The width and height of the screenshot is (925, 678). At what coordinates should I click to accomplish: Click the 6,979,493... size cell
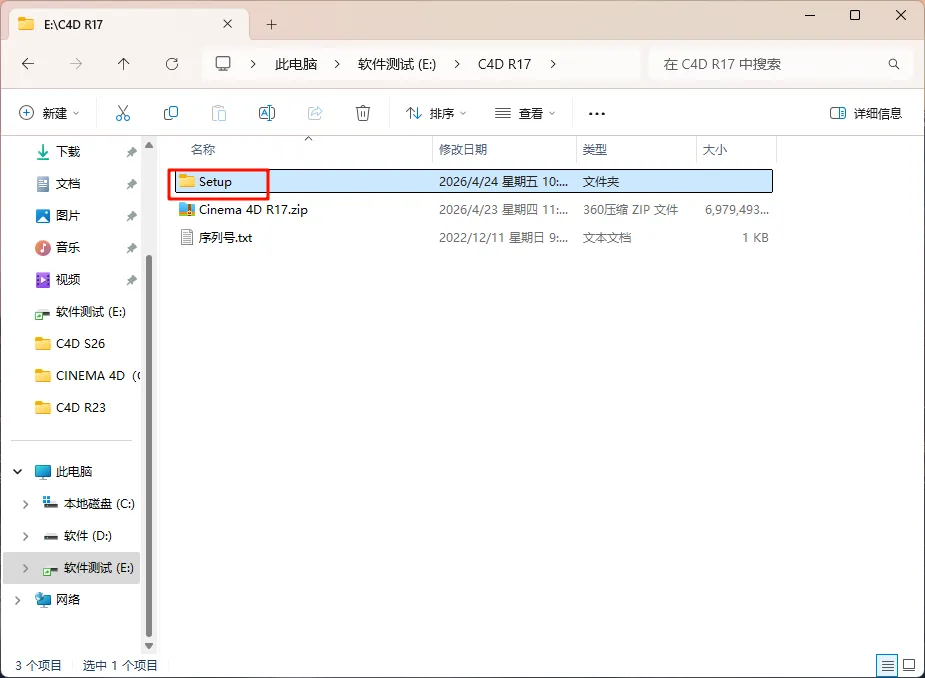[x=736, y=209]
